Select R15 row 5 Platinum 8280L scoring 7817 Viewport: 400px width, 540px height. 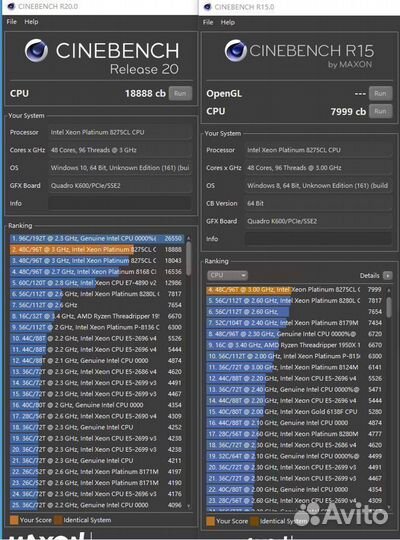point(296,301)
